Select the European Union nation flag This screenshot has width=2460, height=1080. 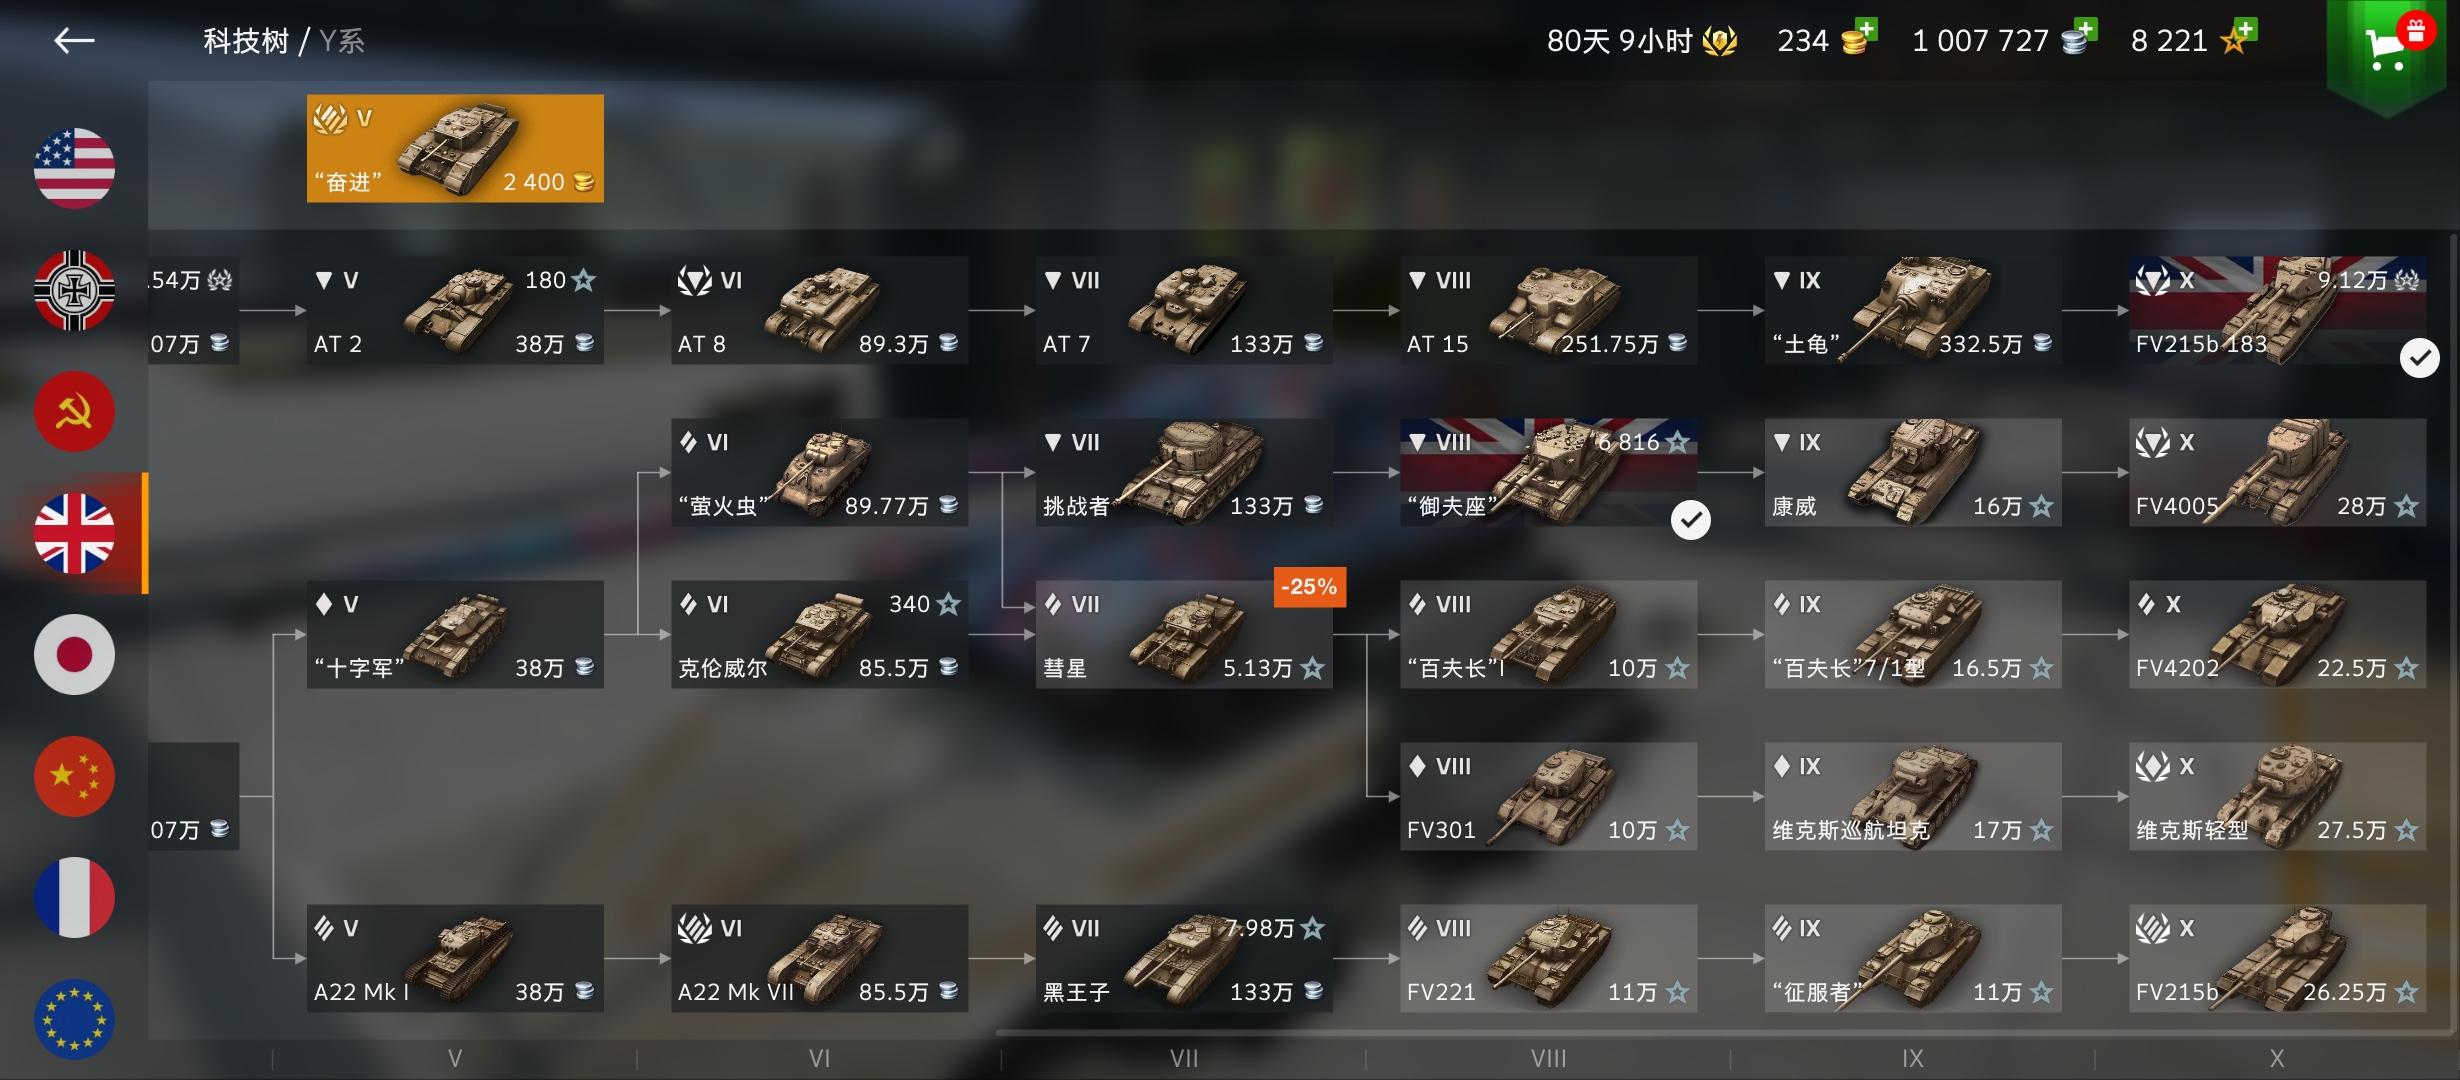pos(74,1019)
